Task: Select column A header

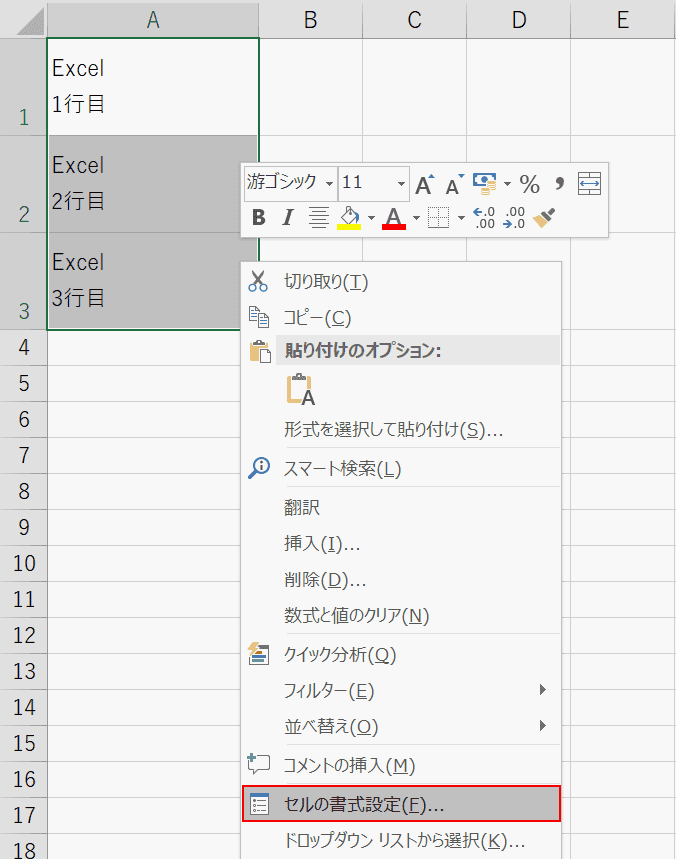Action: tap(153, 20)
